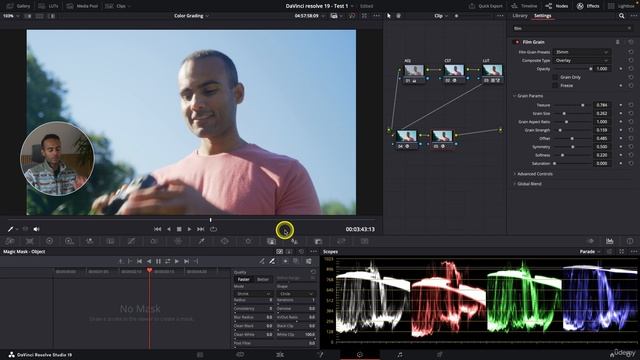Open the Lightbox view
Screen dimensions: 640x360
621,6
